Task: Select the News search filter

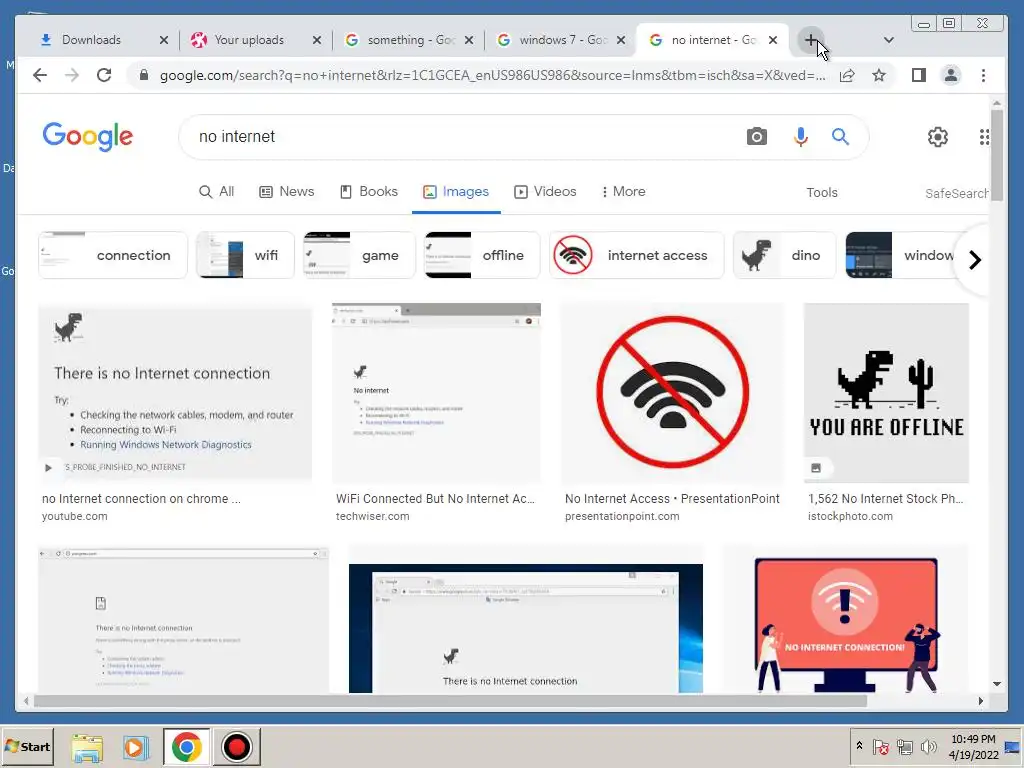Action: [287, 192]
